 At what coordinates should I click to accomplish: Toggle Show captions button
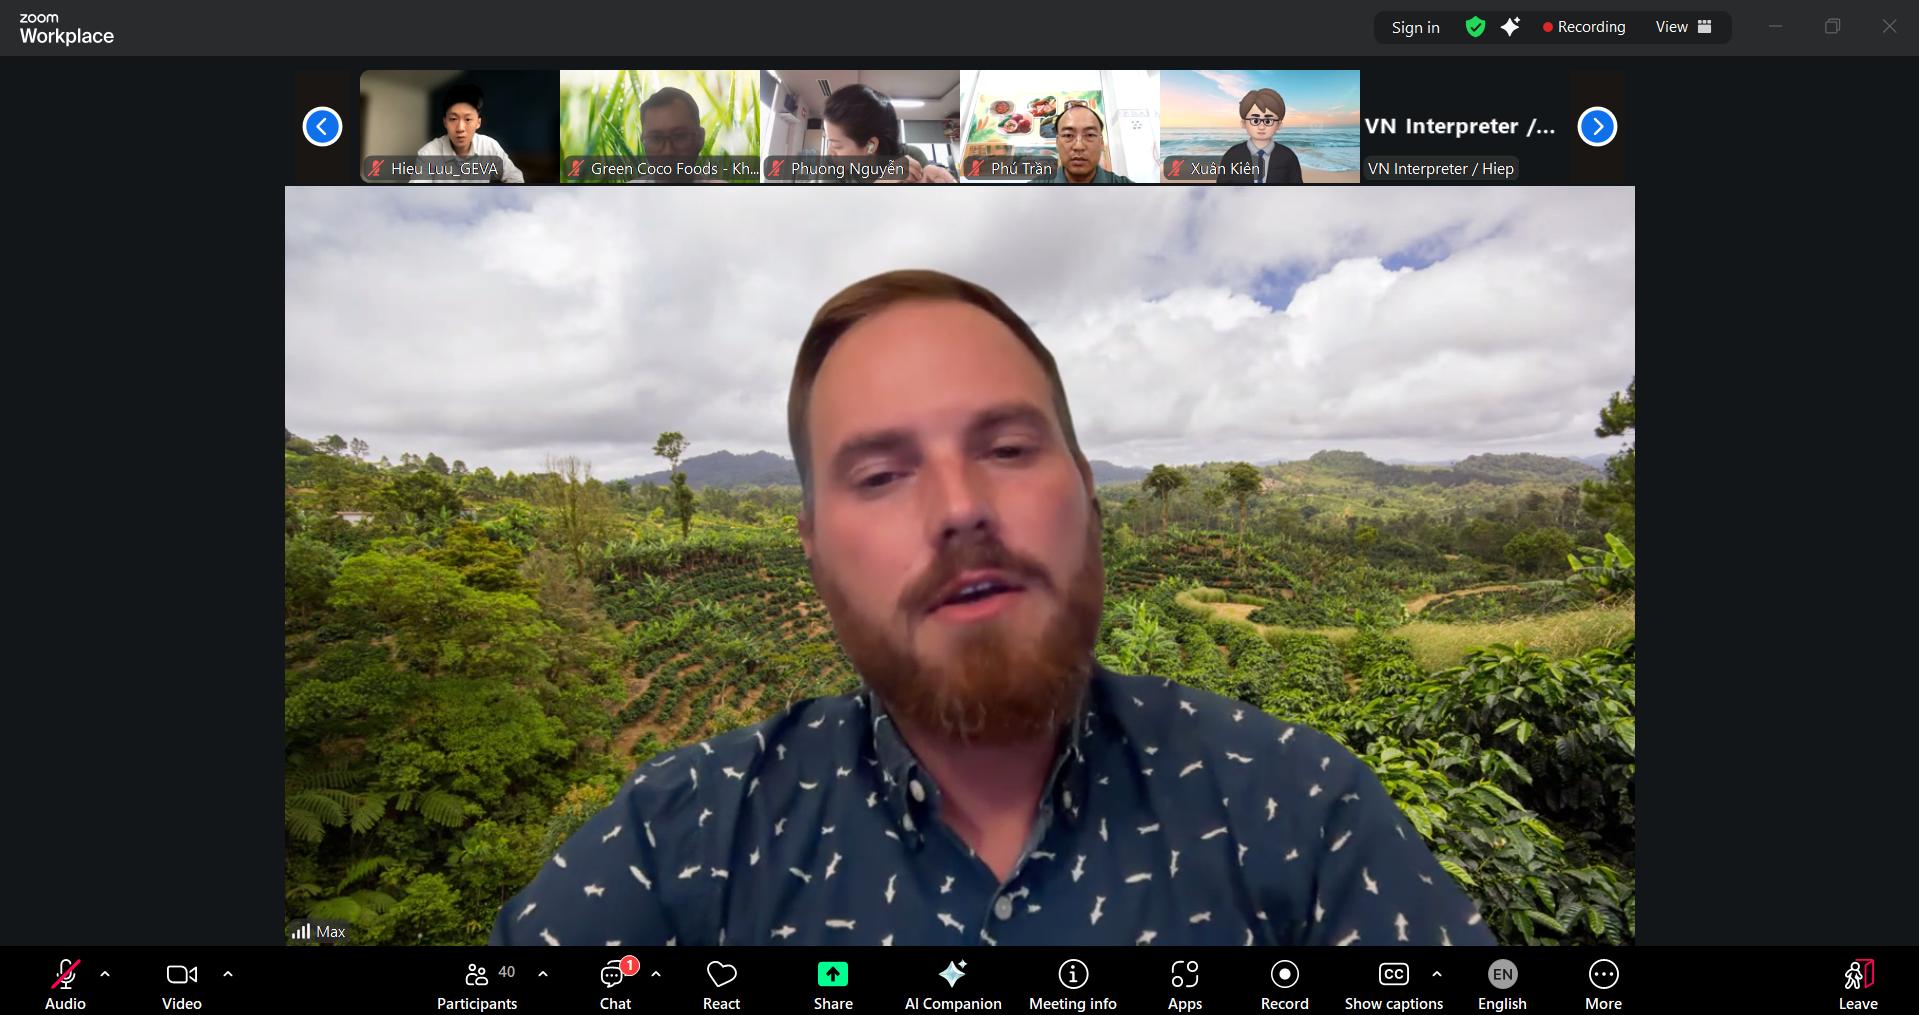pos(1393,985)
